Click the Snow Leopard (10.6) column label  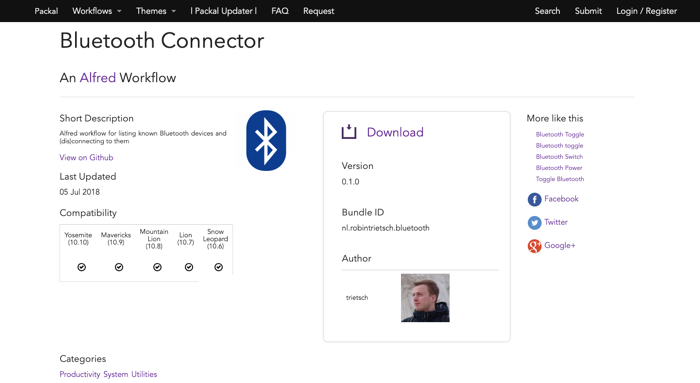(x=215, y=239)
